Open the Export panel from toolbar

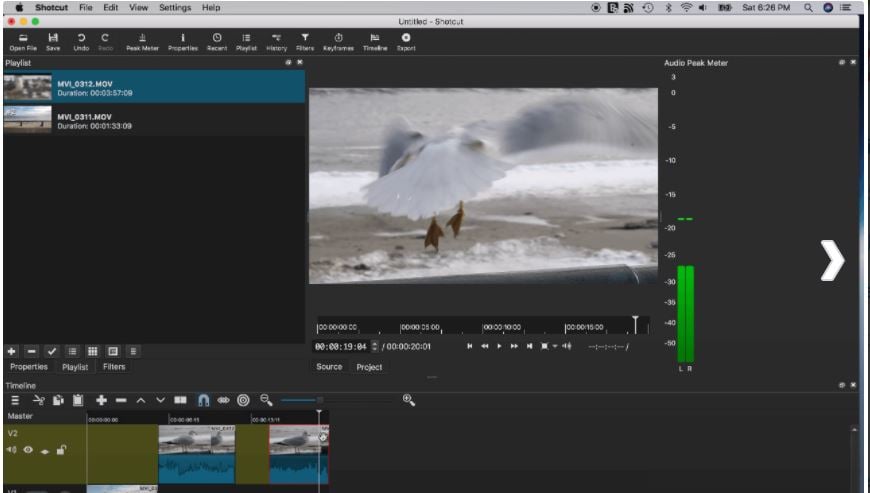[405, 40]
